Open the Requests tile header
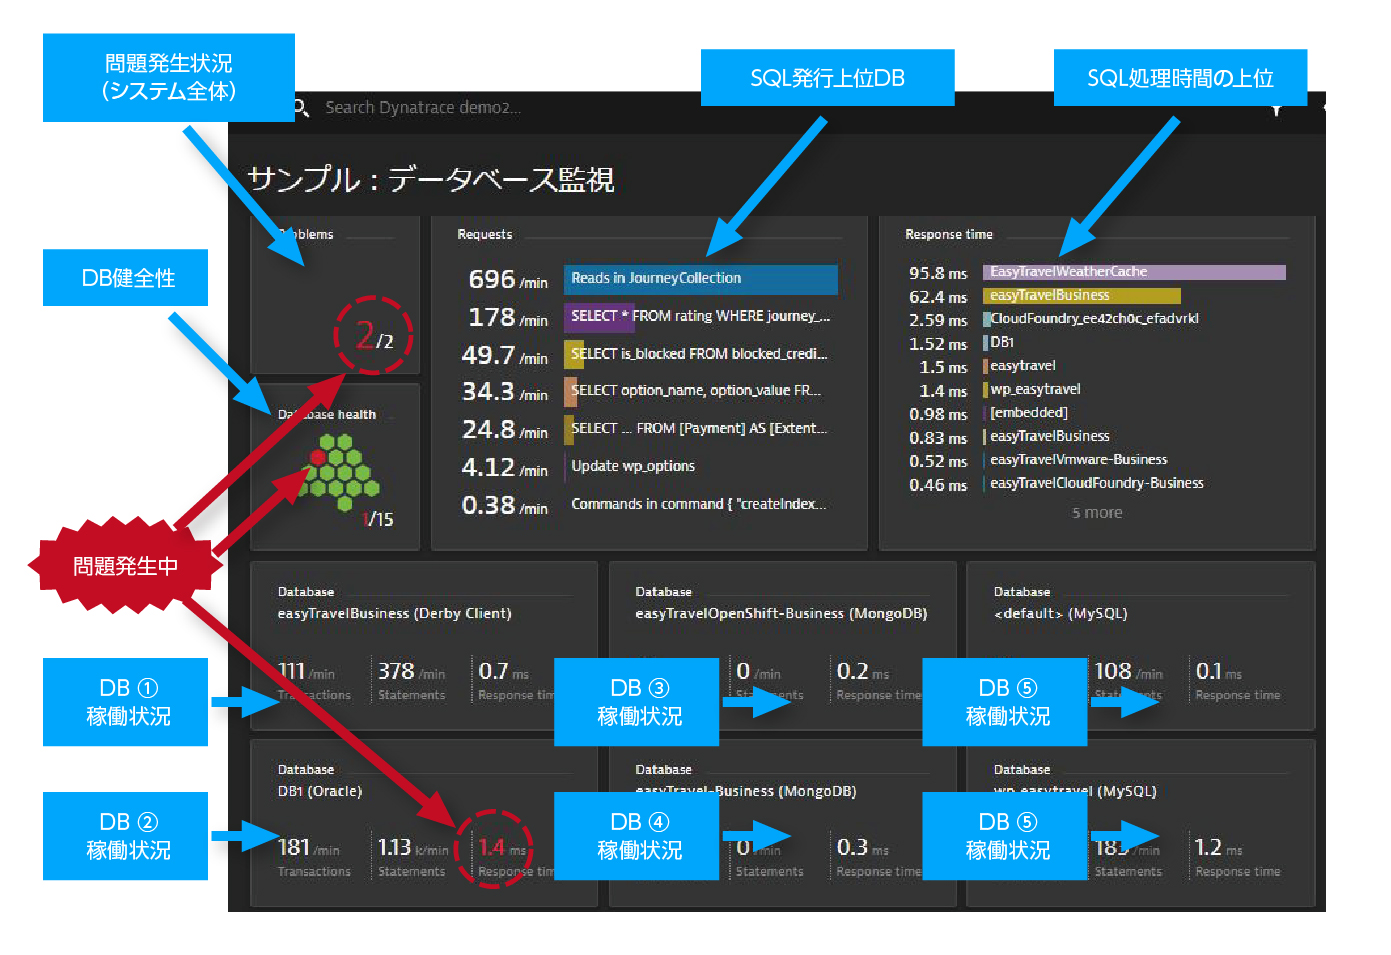The width and height of the screenshot is (1391, 955). pyautogui.click(x=485, y=234)
